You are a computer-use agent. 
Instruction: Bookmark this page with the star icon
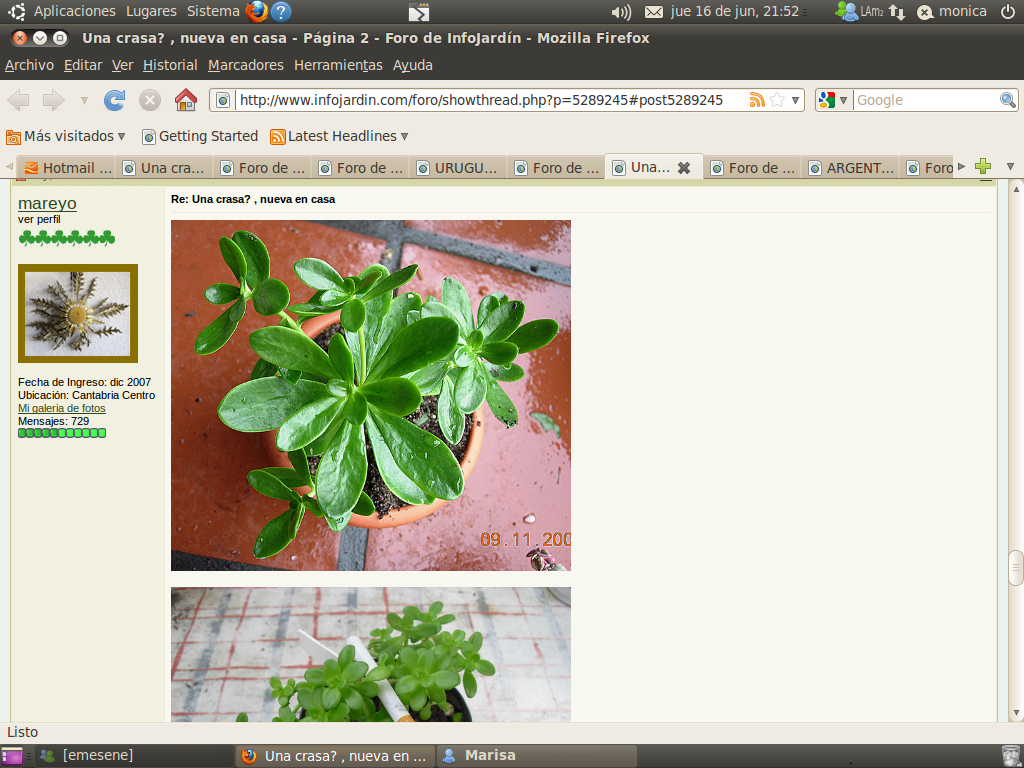tap(777, 100)
